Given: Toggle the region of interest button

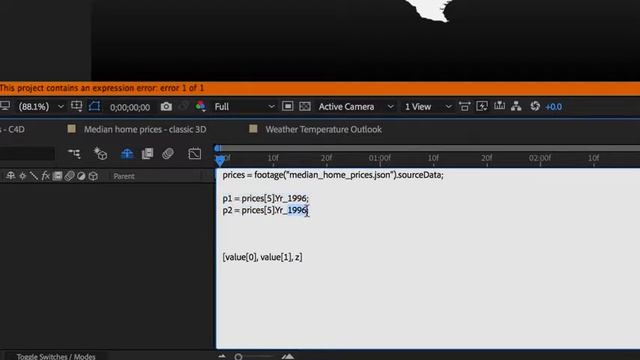Looking at the screenshot, I should click(x=287, y=106).
